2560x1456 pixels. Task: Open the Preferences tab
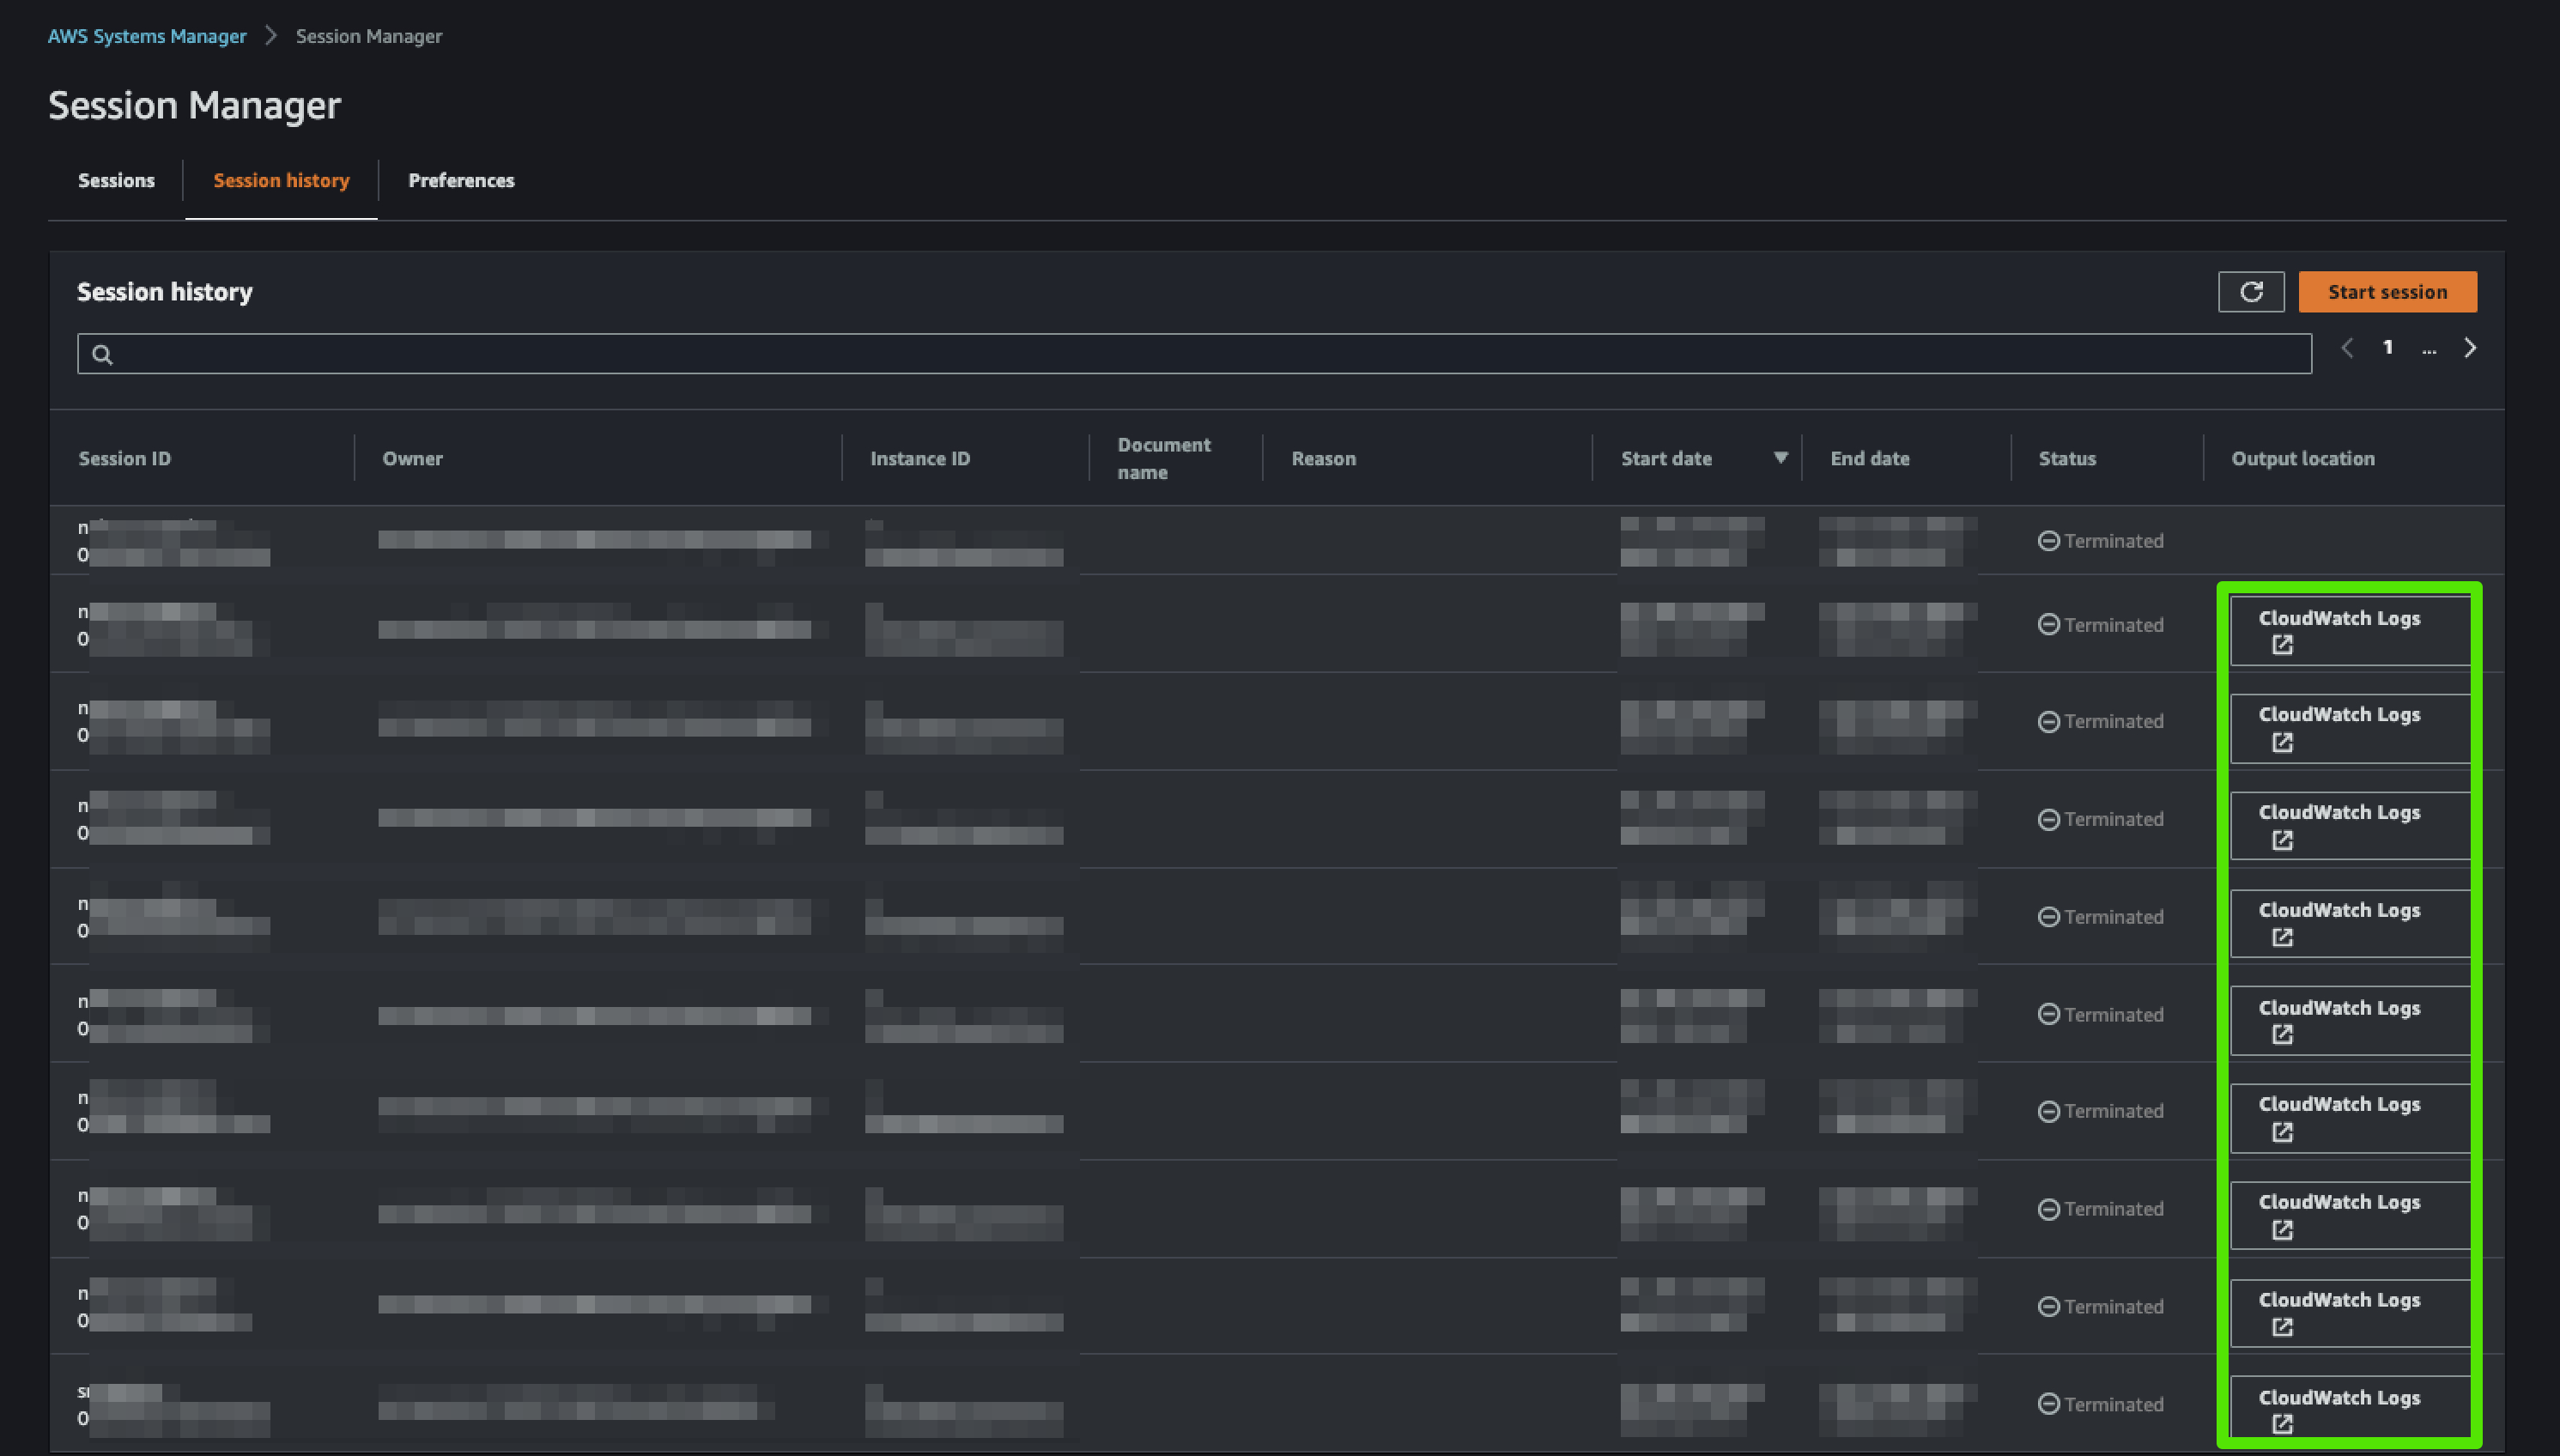[461, 180]
